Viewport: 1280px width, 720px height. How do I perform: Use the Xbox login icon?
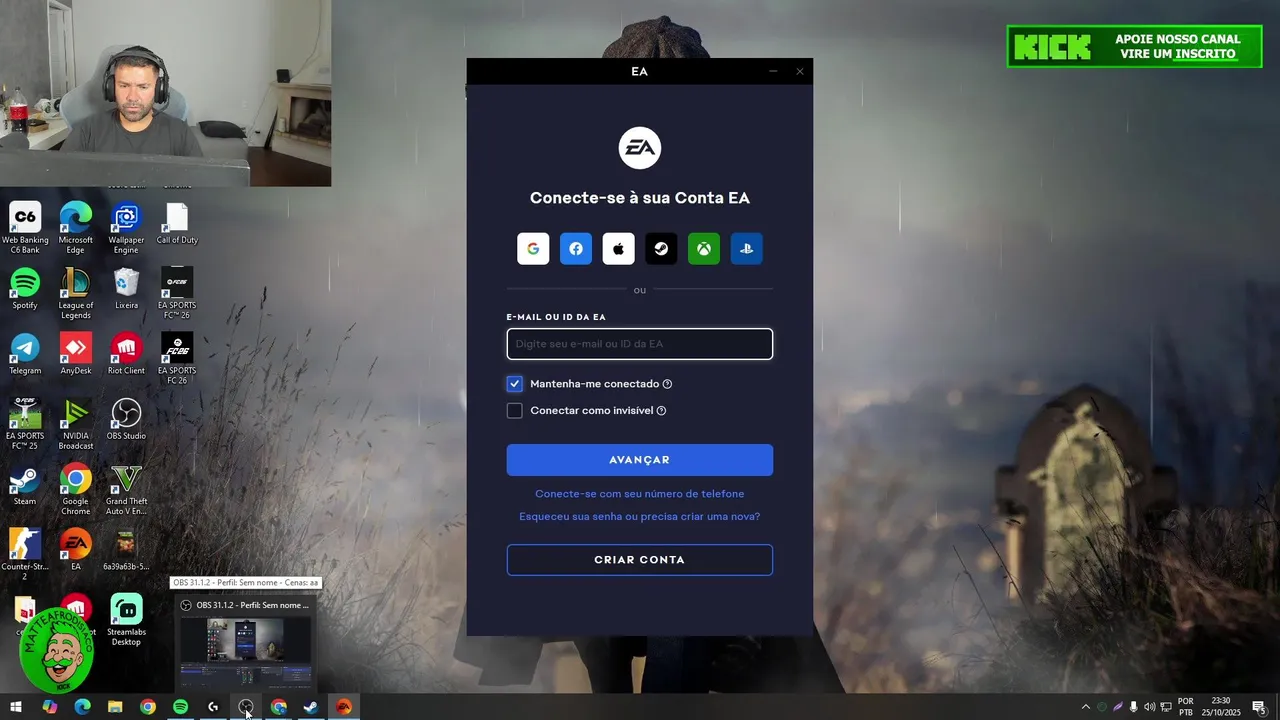click(704, 249)
